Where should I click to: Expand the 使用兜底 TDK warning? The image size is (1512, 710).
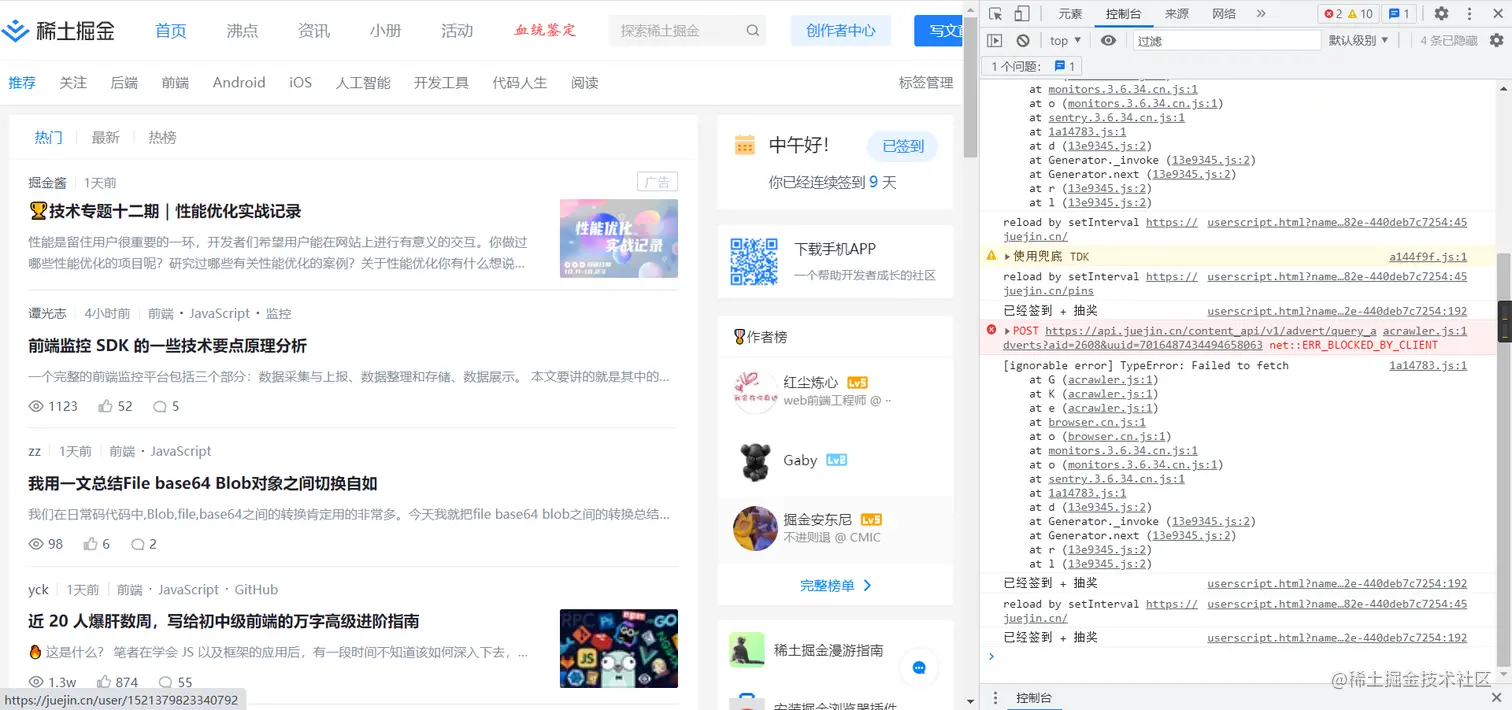pos(1007,257)
